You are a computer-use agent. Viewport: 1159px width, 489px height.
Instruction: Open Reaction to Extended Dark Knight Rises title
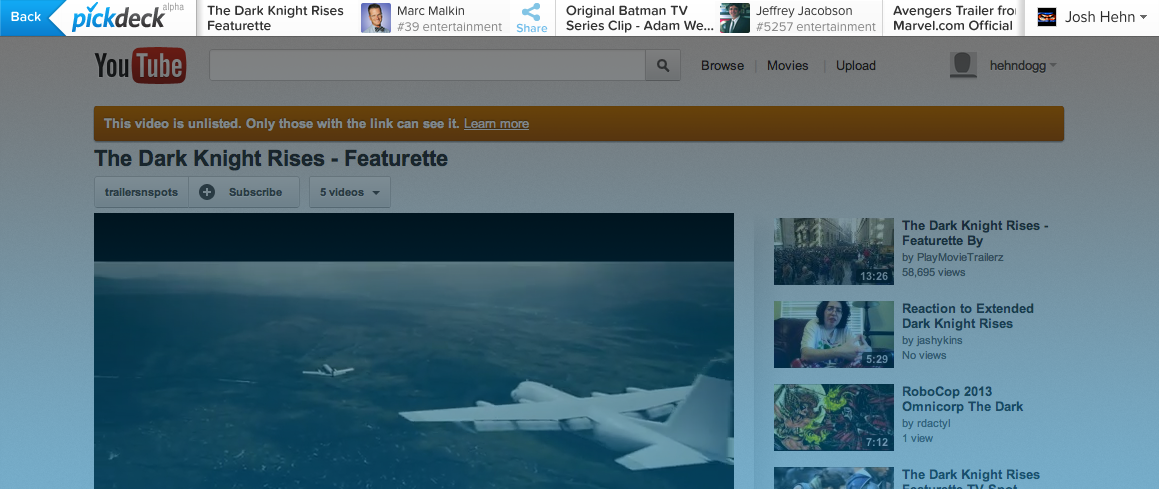click(968, 316)
